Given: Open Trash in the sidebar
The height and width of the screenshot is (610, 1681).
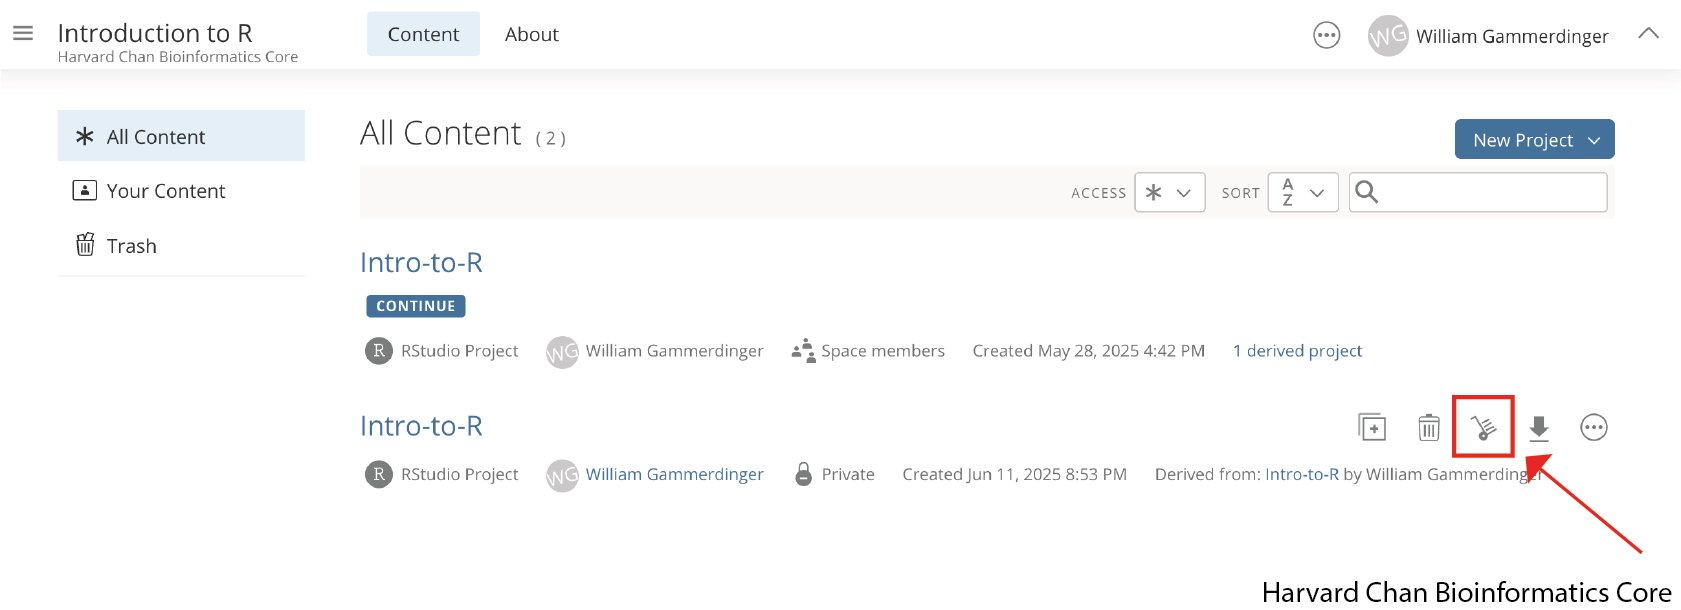Looking at the screenshot, I should coord(181,246).
